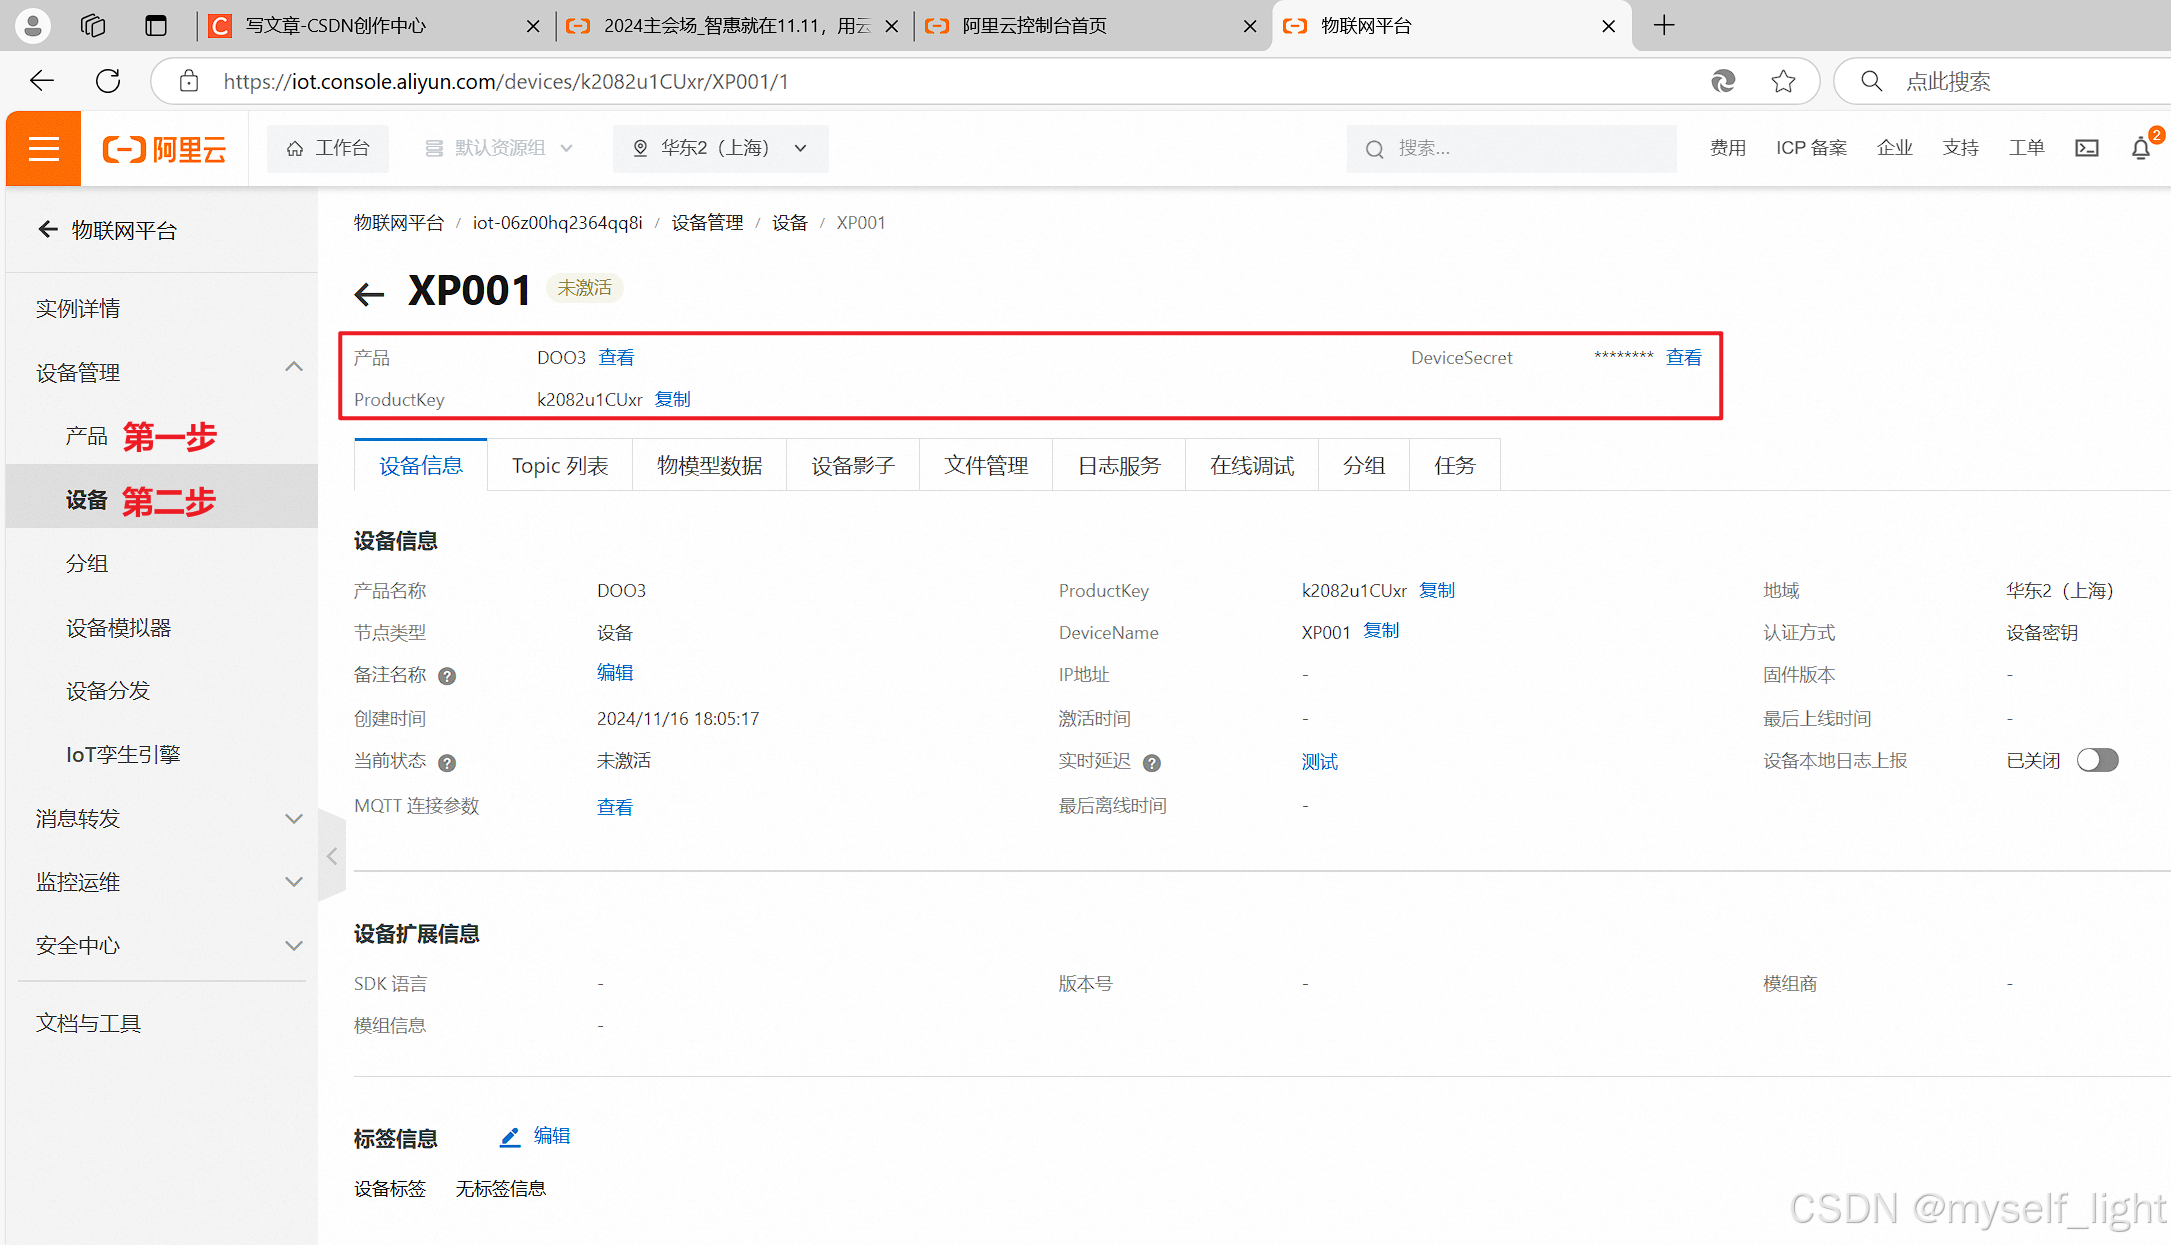View site lock information icon
The width and height of the screenshot is (2171, 1245).
click(x=189, y=81)
